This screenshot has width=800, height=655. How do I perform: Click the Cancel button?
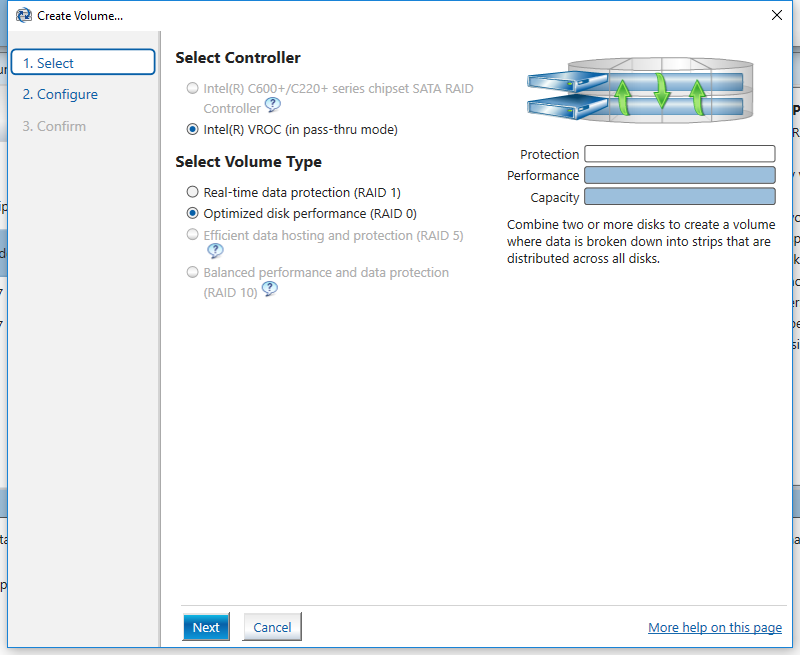pos(272,627)
